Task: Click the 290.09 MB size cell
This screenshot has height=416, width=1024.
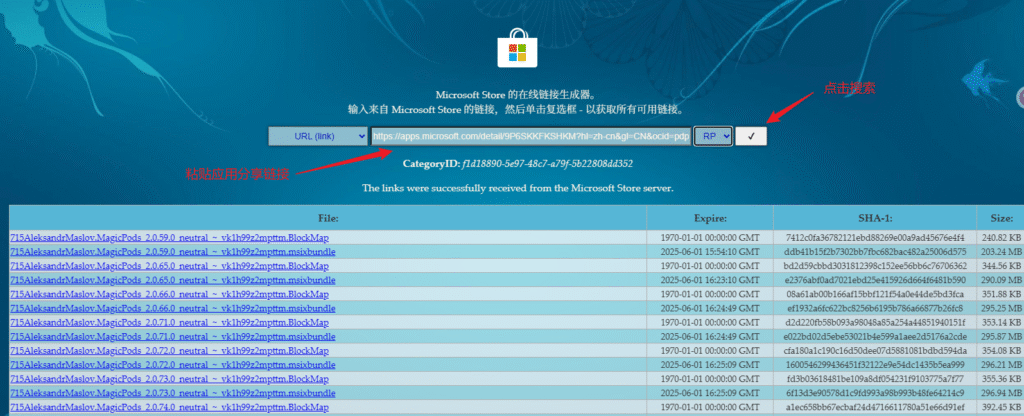Action: coord(1002,280)
